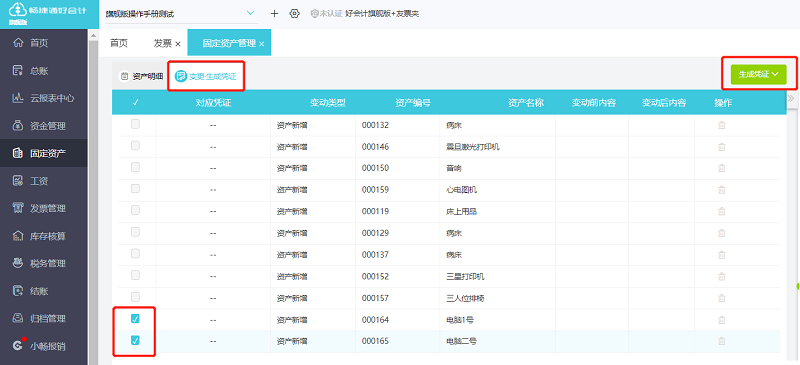Delete the 电脑1号 row
Screen dimensions: 800x365
[722, 320]
